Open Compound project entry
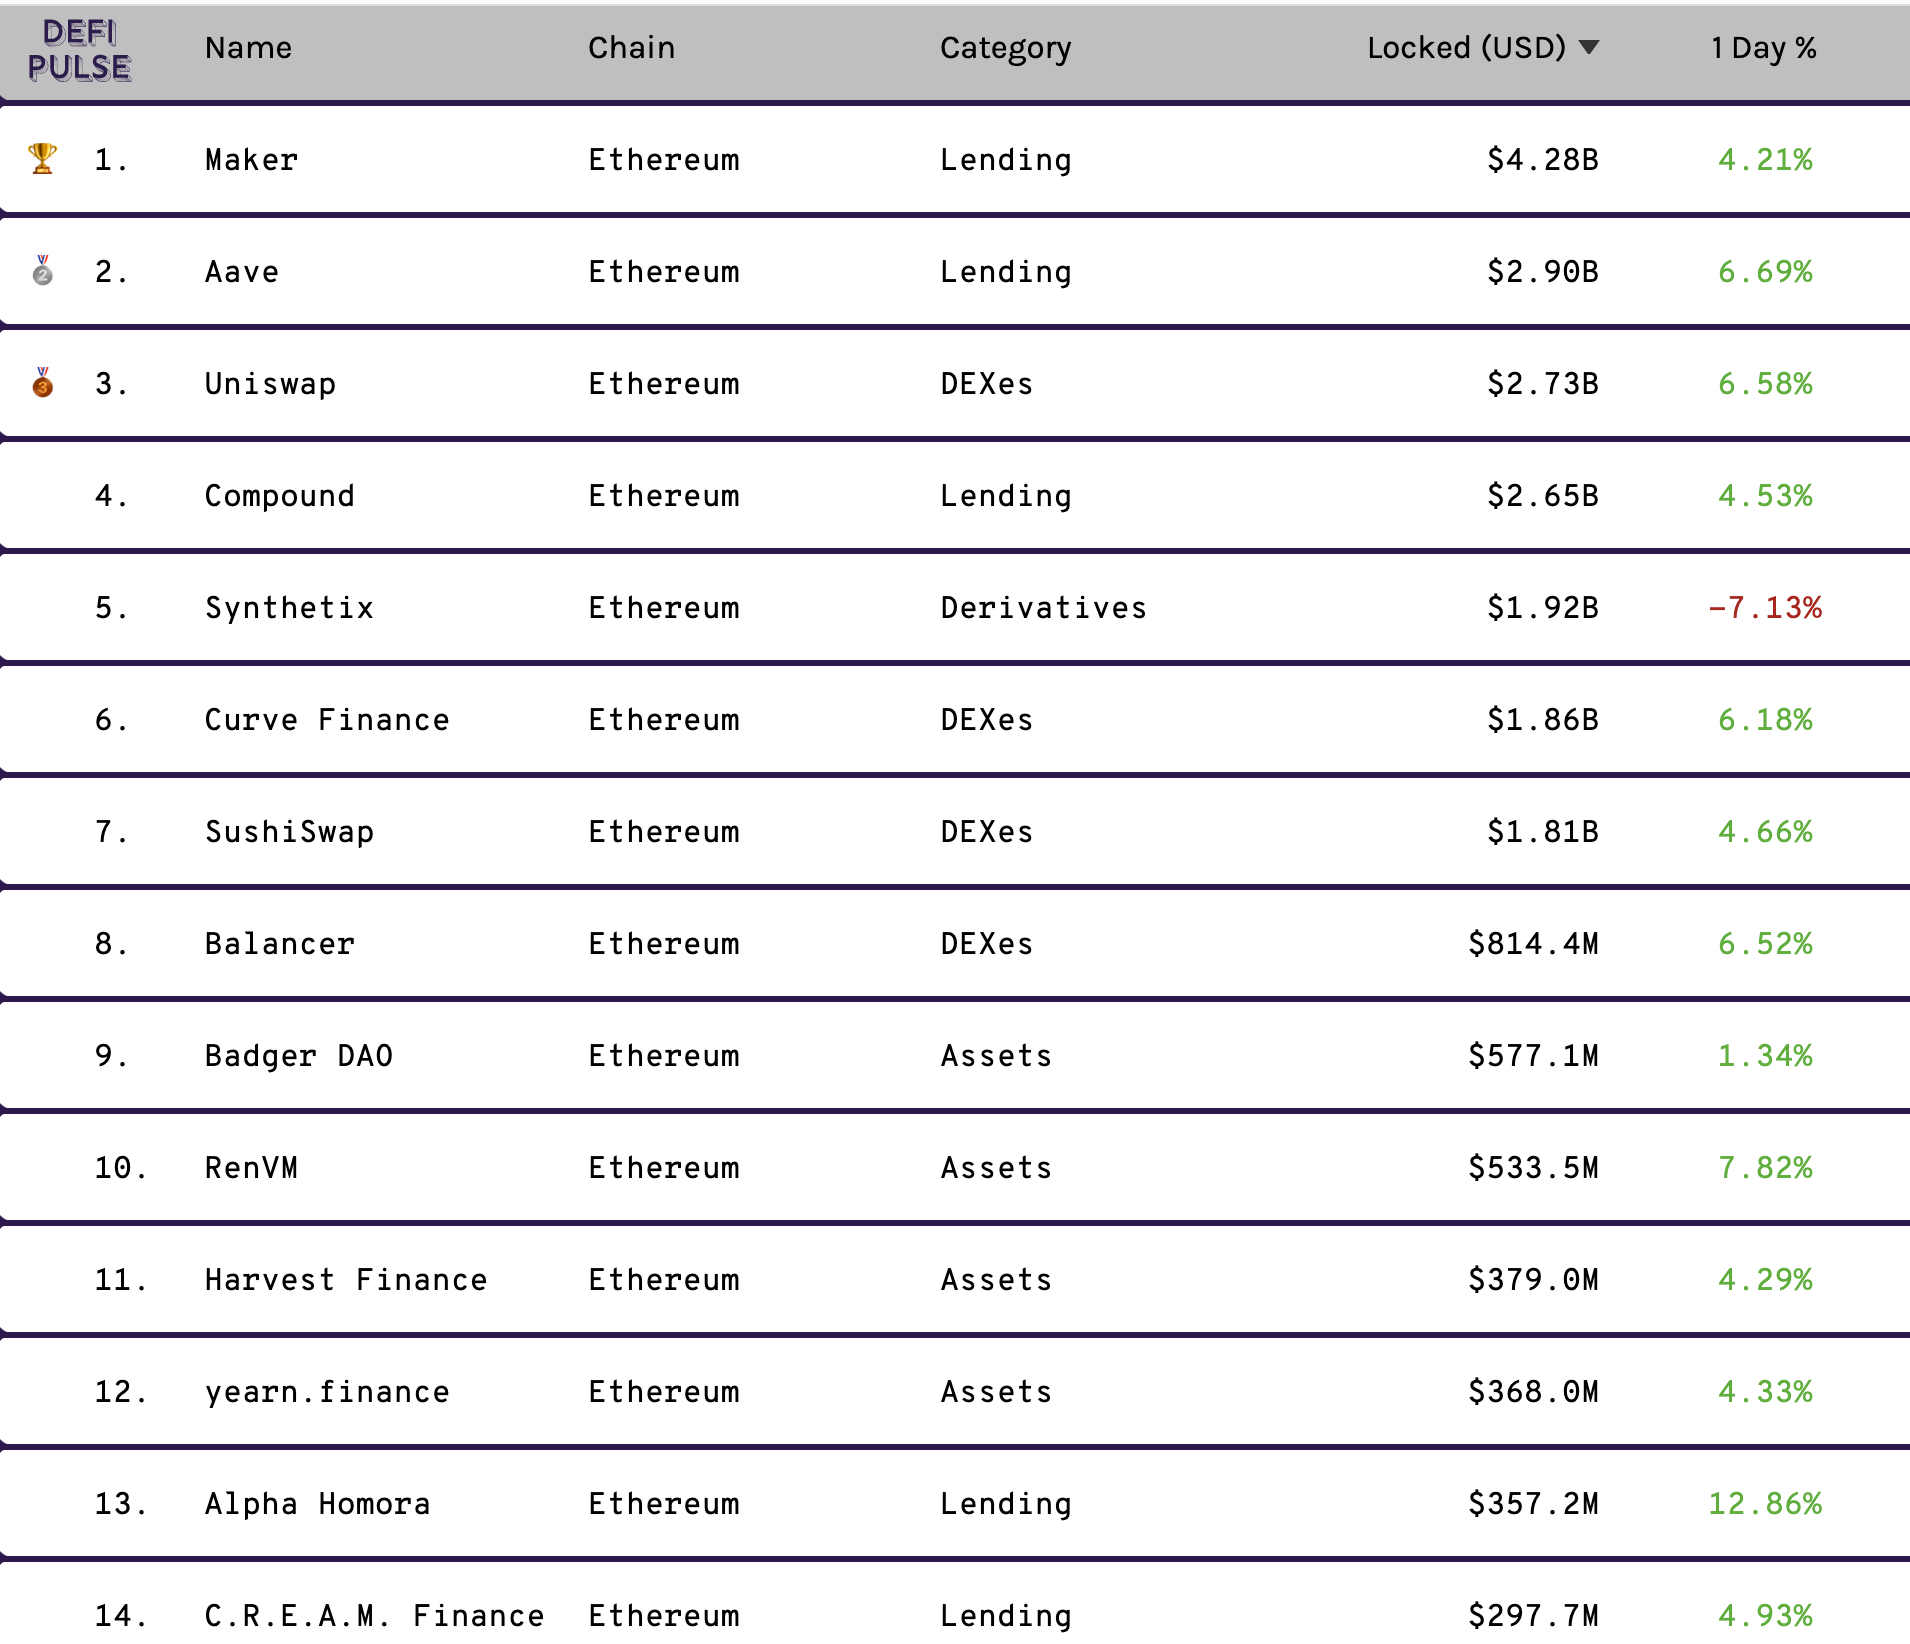 [x=279, y=496]
